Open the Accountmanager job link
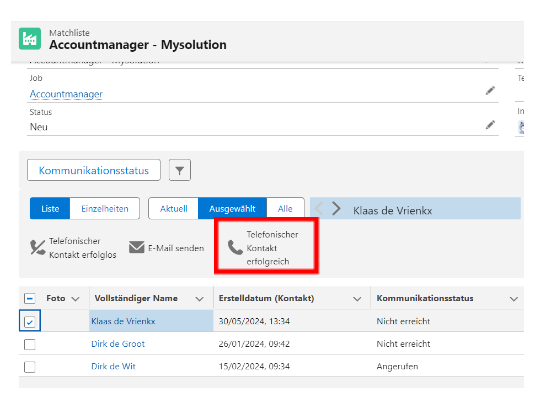 [66, 94]
